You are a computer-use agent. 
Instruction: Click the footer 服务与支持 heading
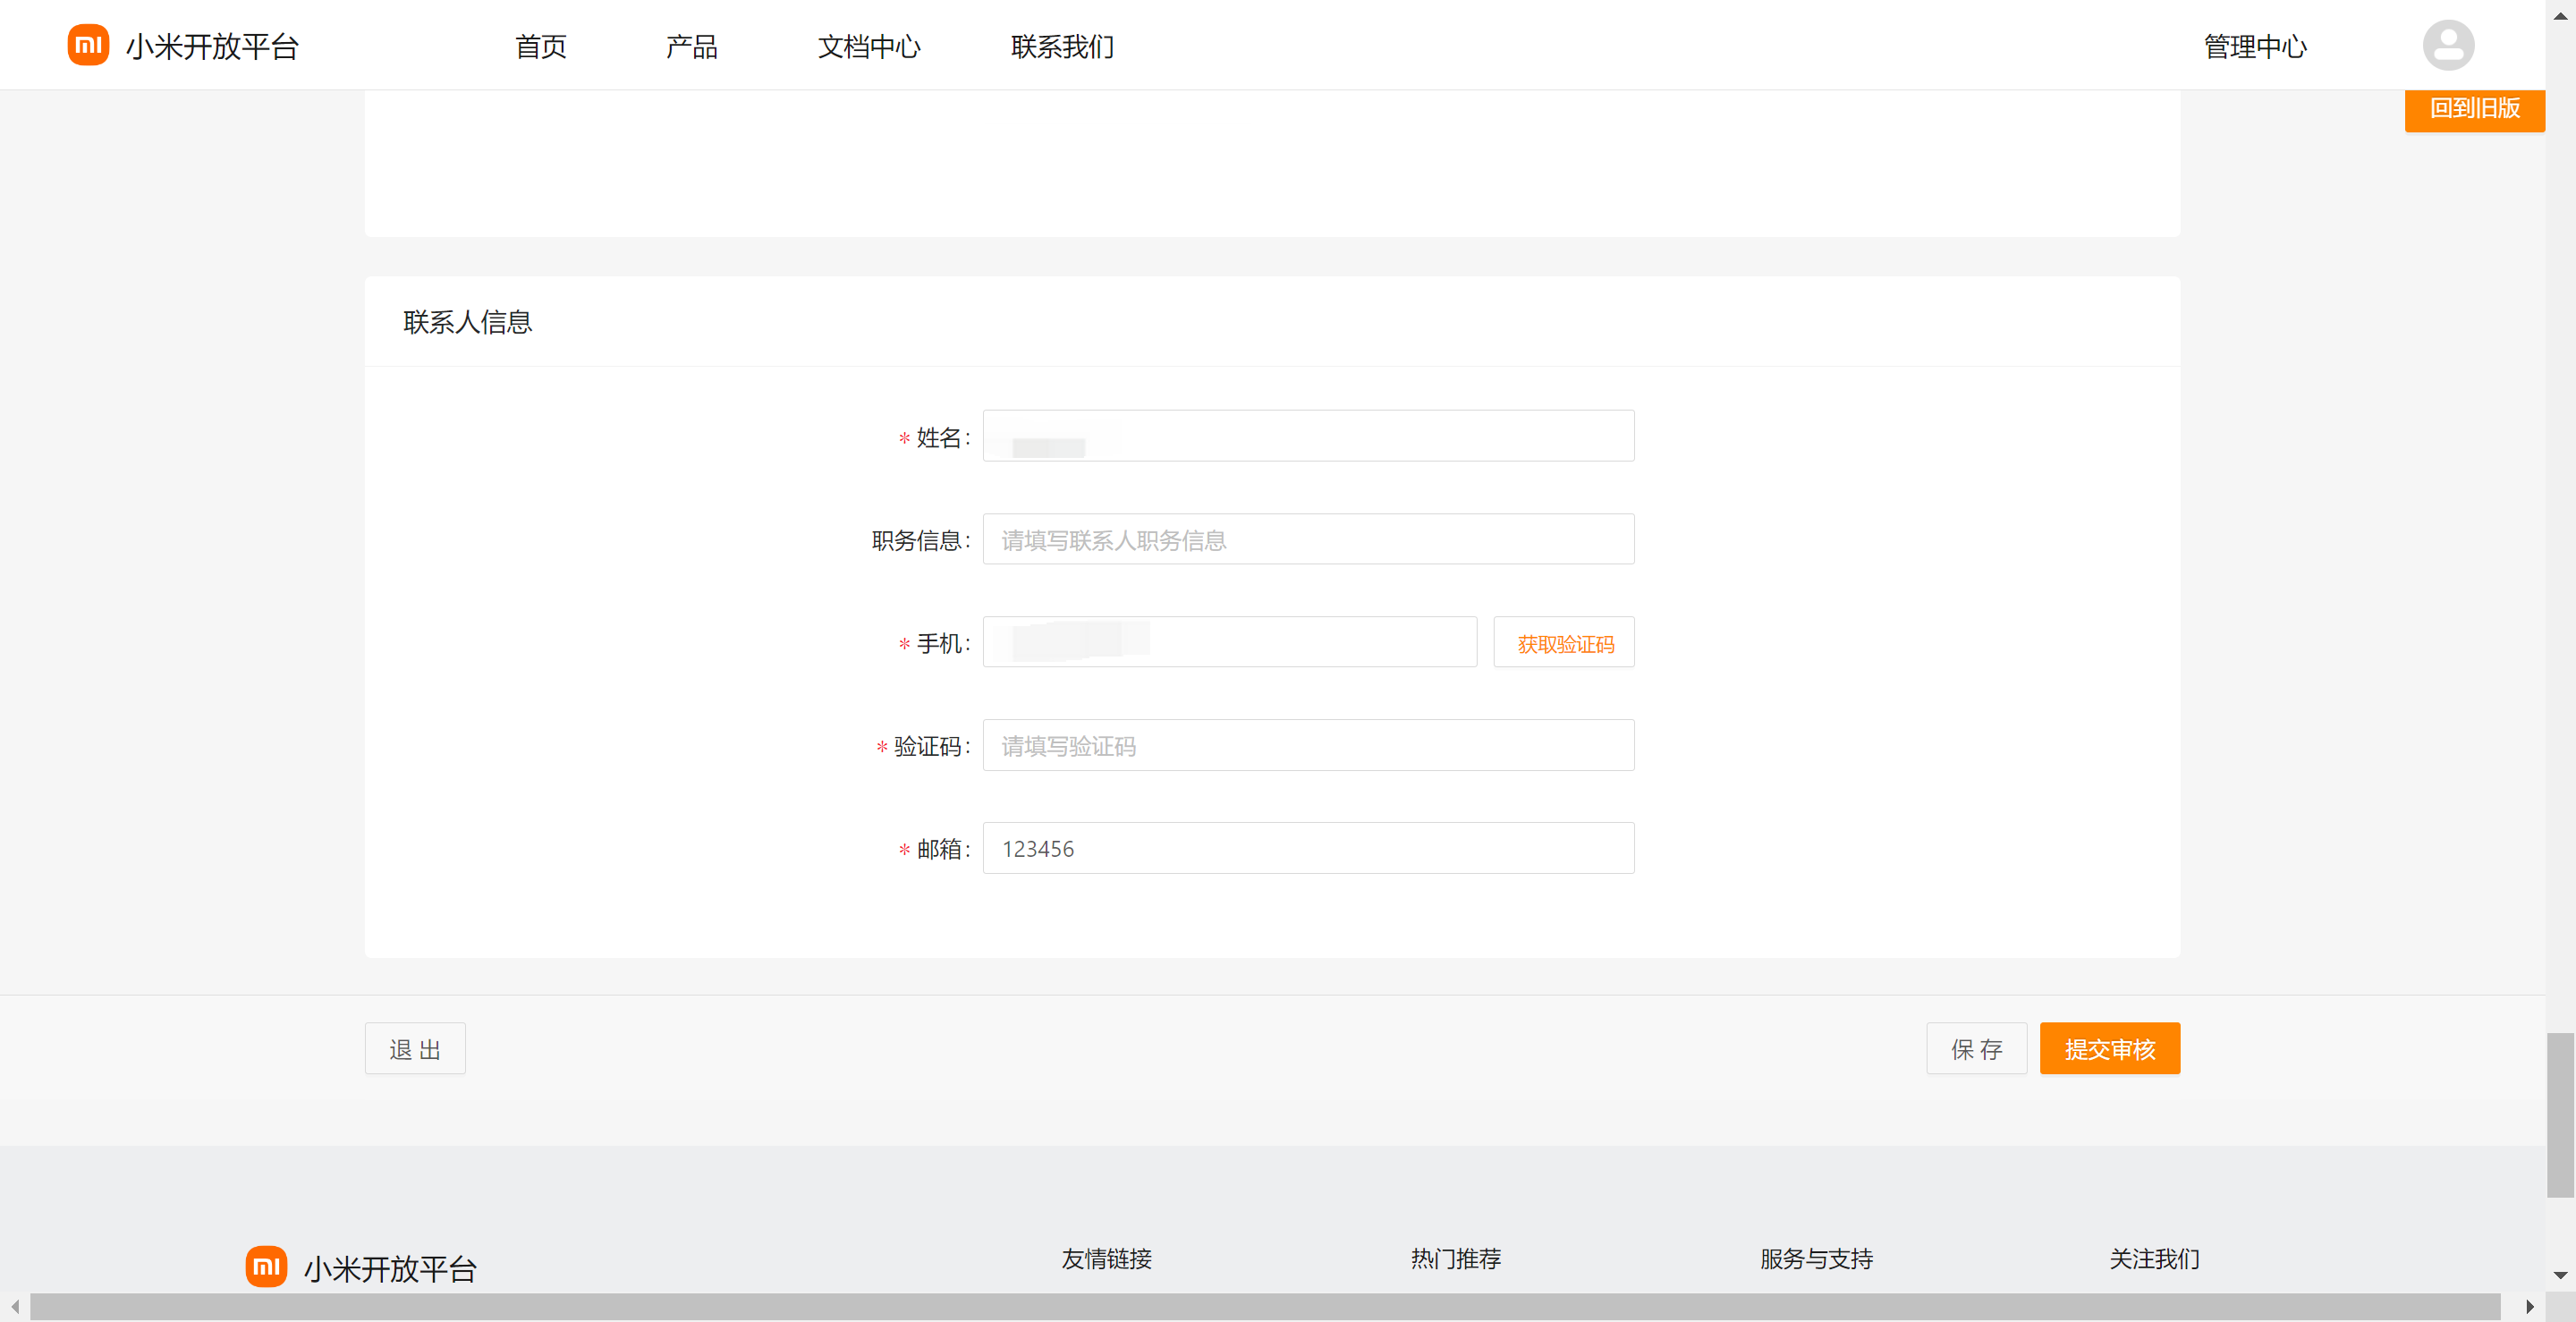[x=1816, y=1259]
